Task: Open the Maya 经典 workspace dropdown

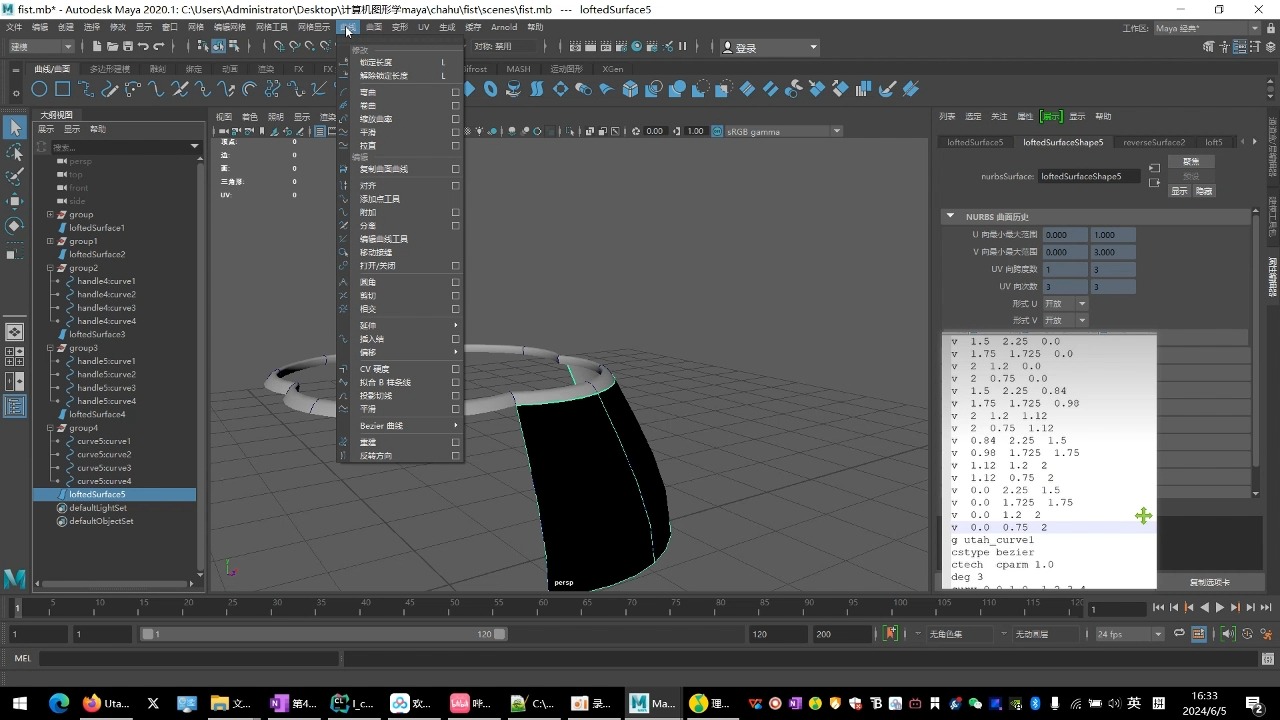Action: click(x=1206, y=28)
